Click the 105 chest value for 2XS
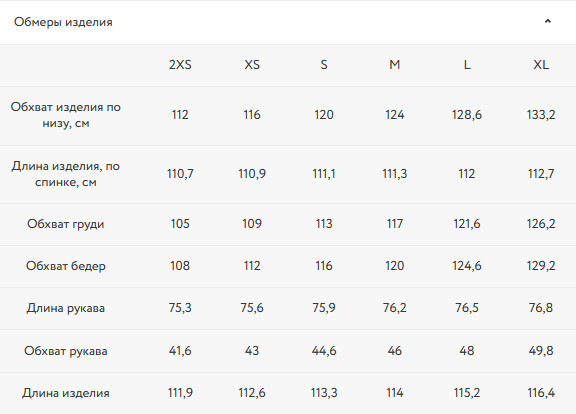The image size is (576, 414). coord(180,224)
